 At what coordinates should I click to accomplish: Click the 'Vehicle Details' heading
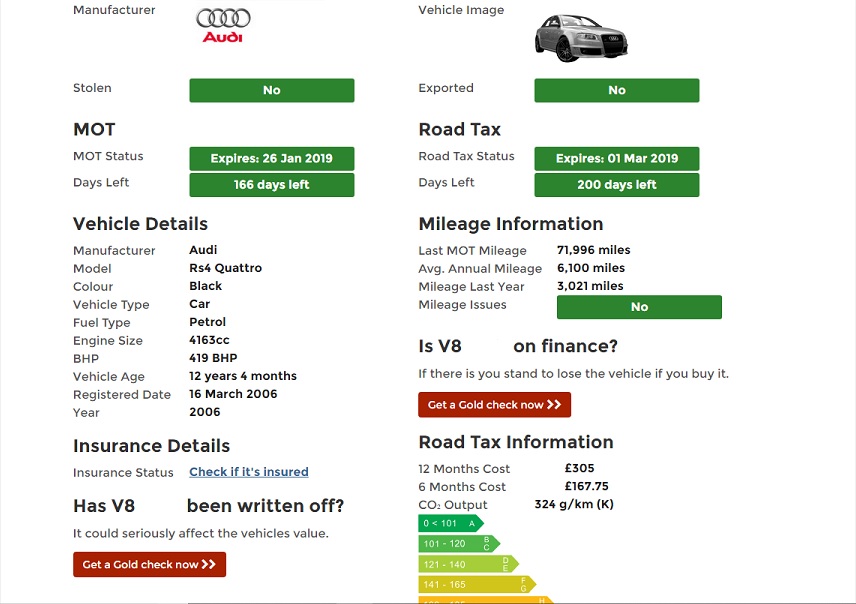140,224
